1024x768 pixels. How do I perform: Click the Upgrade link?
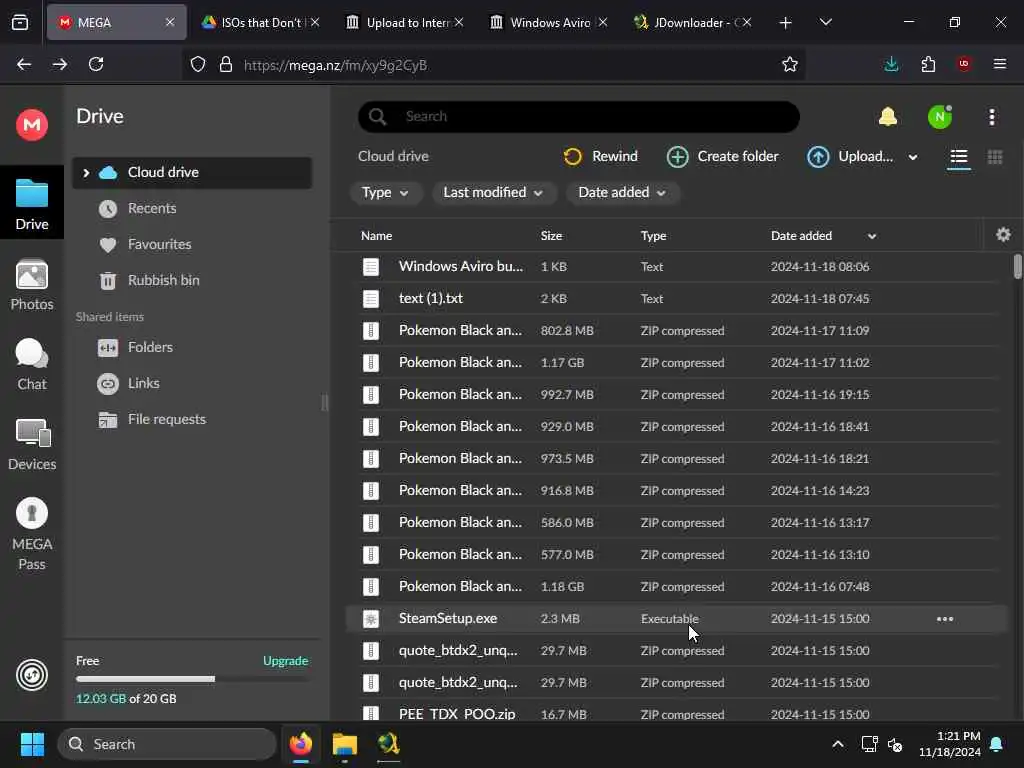click(285, 661)
